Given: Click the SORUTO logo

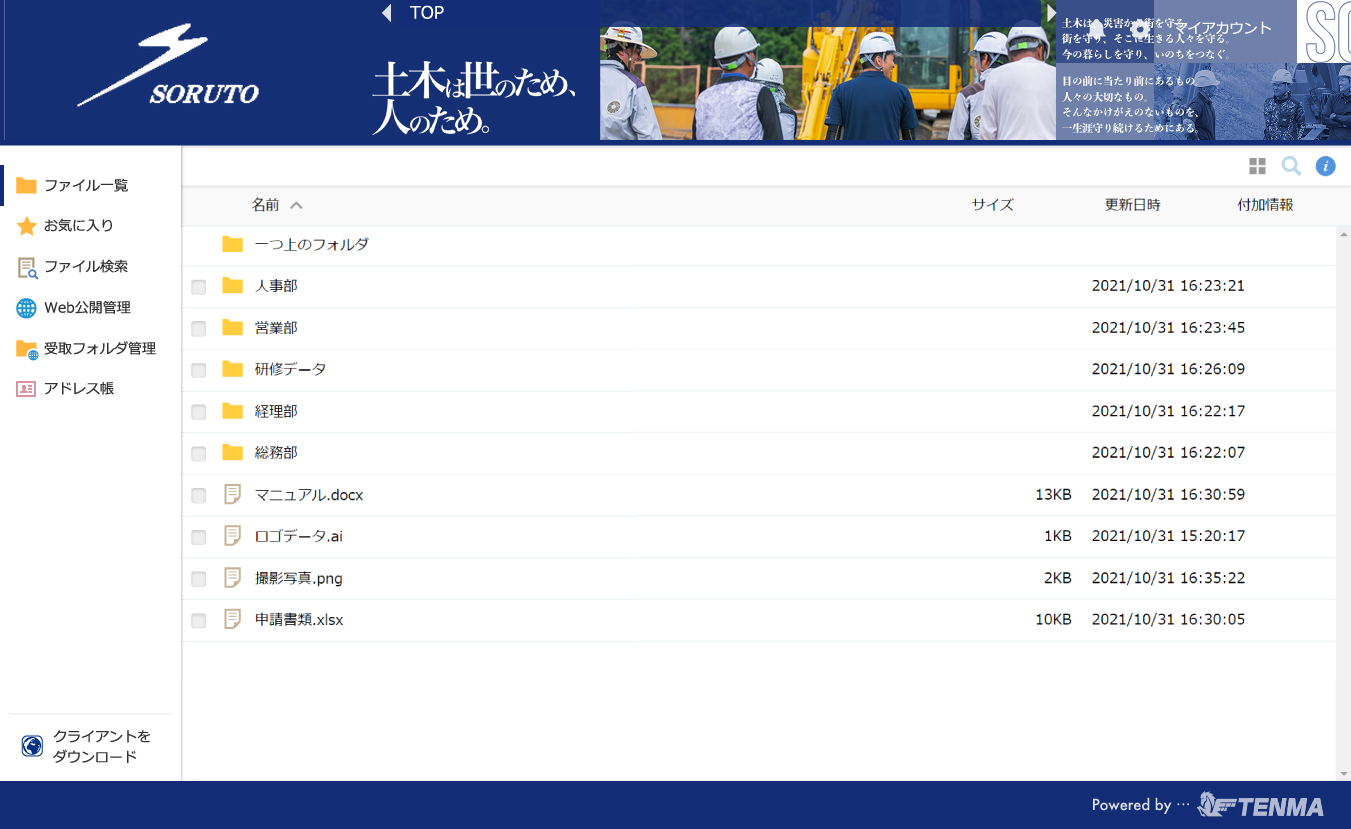Looking at the screenshot, I should [168, 68].
